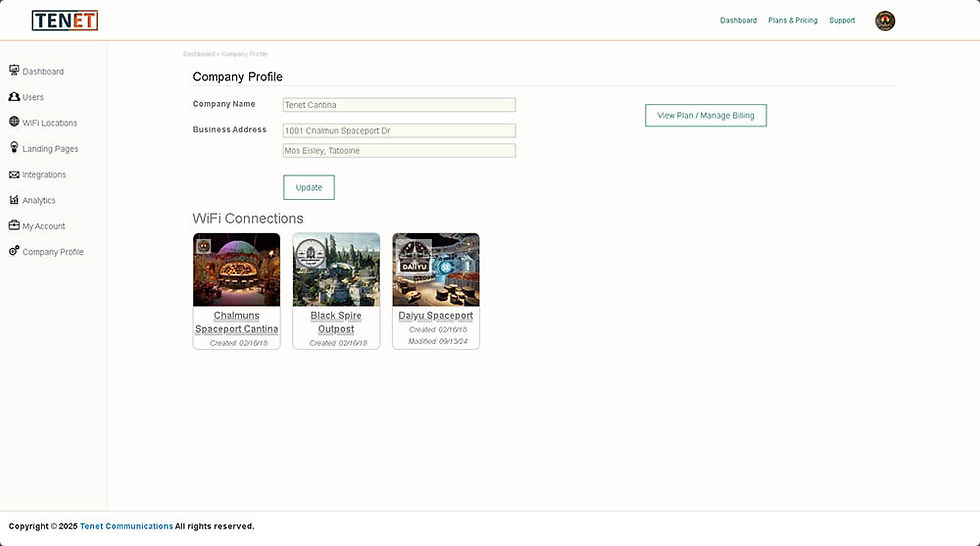Open the Daiyu Spaceport link

tap(436, 315)
